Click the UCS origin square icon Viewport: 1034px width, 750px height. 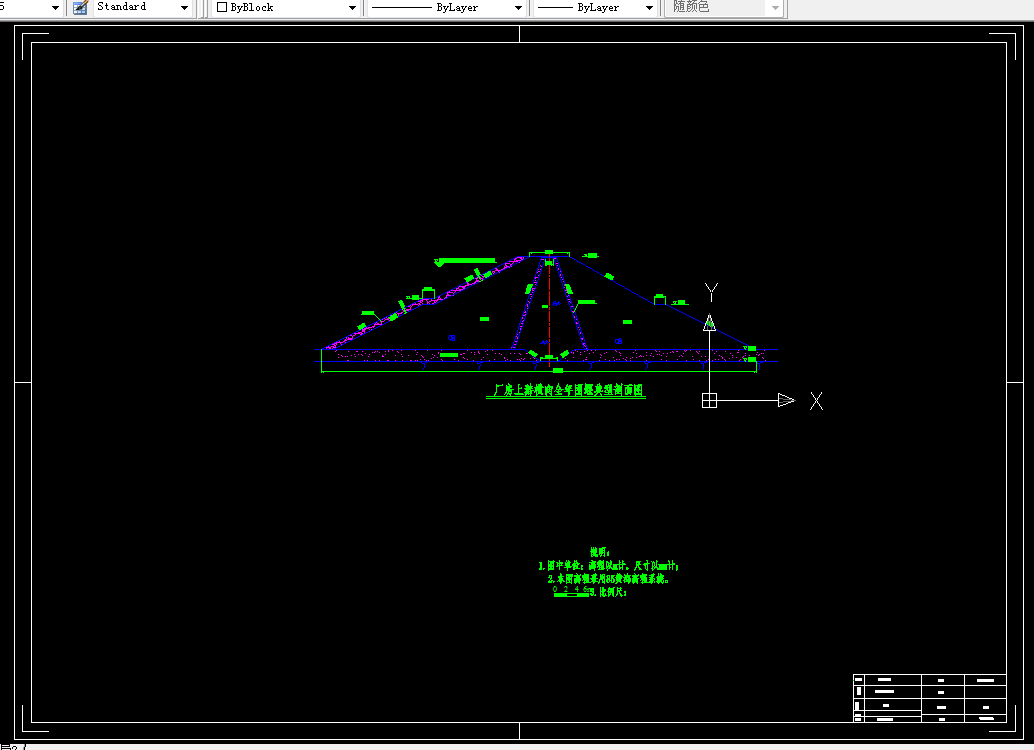(709, 400)
